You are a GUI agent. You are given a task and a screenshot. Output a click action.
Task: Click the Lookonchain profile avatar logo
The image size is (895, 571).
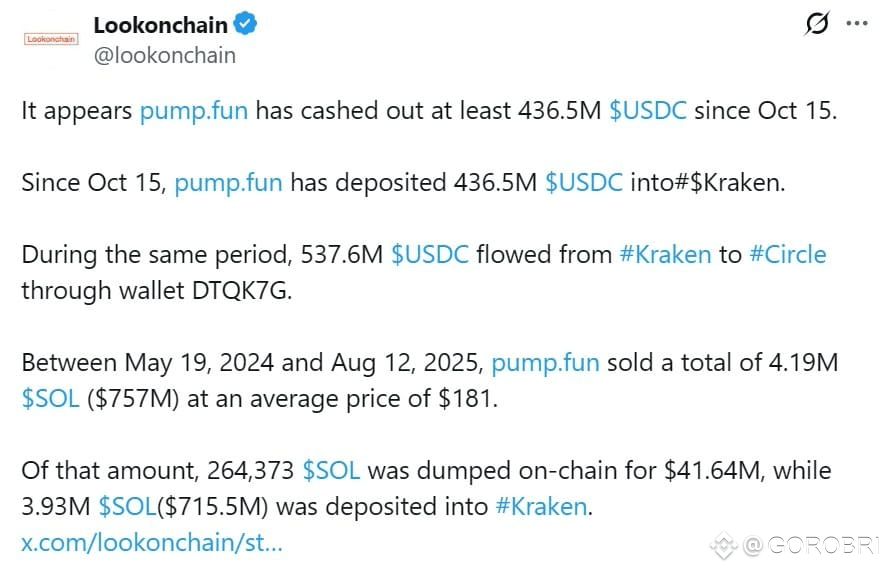51,39
